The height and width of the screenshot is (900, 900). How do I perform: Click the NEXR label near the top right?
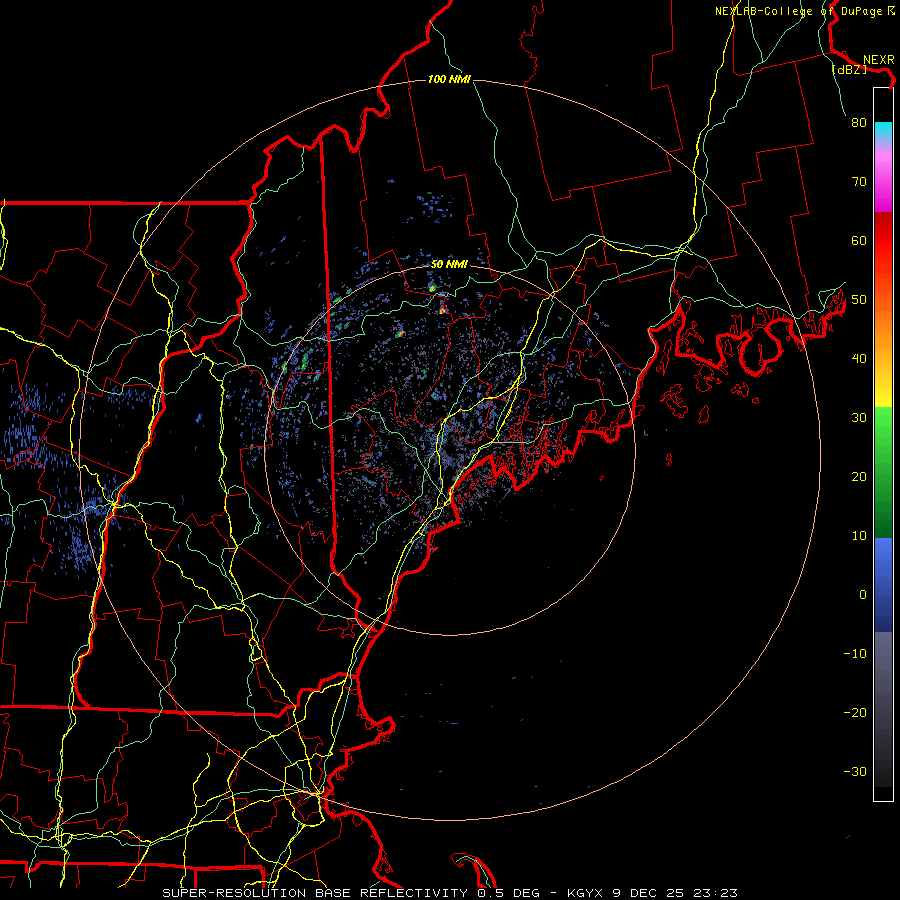pos(879,60)
